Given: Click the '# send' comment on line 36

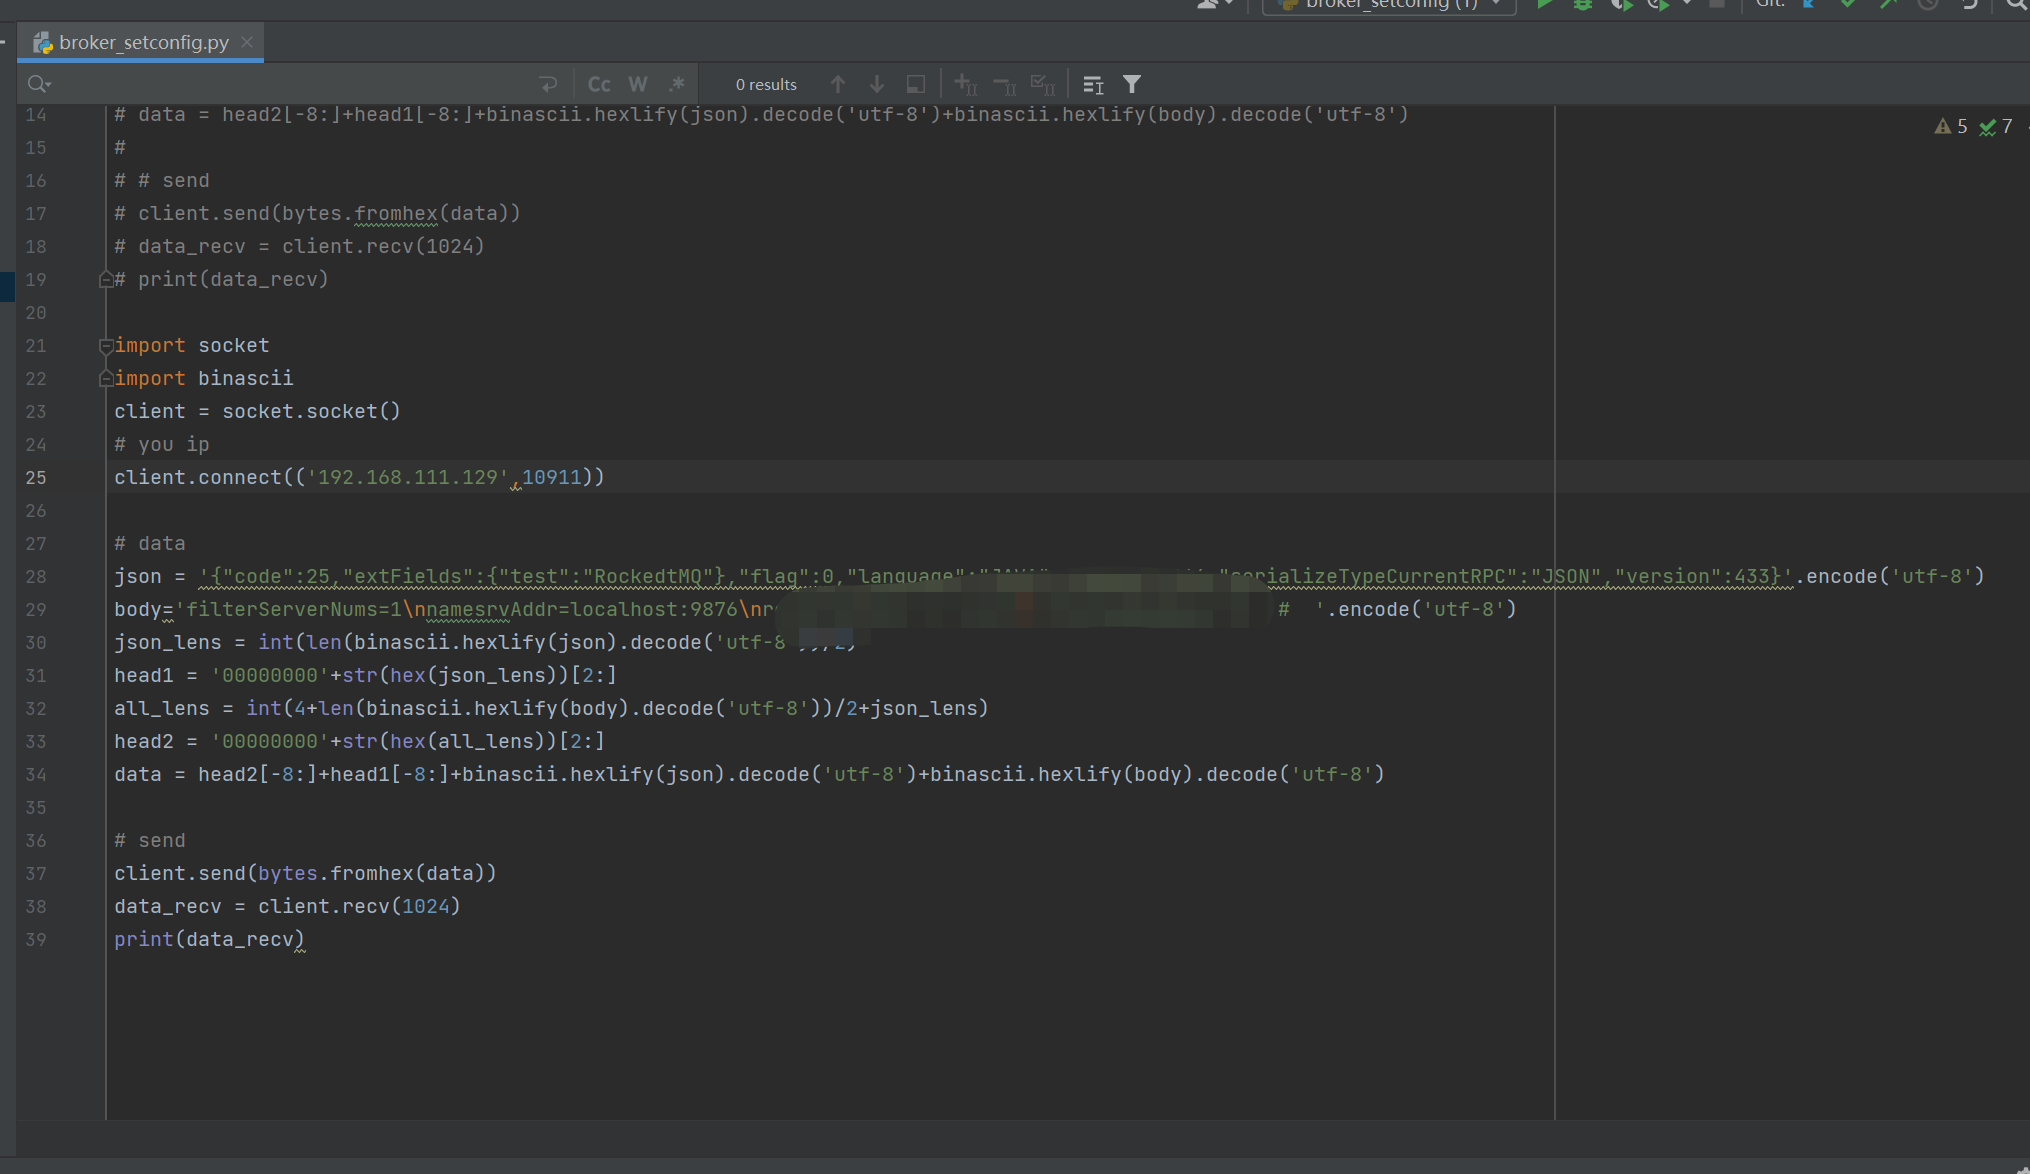Looking at the screenshot, I should [150, 841].
